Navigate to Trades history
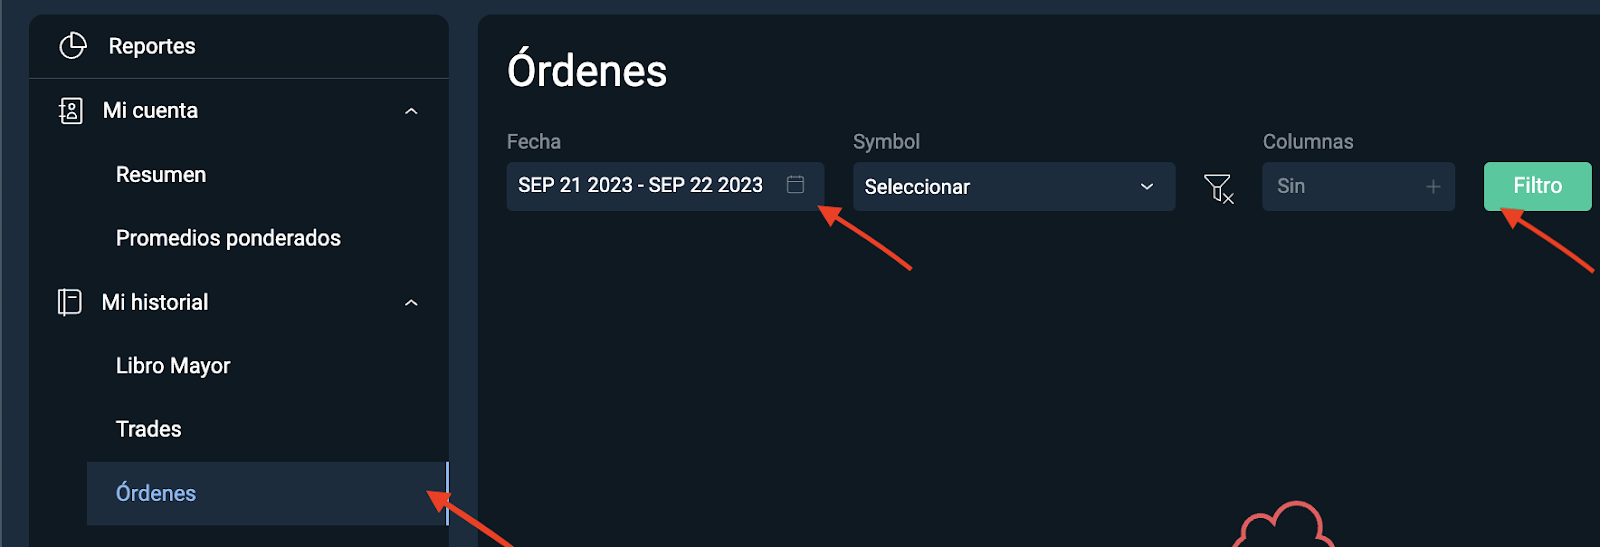 click(x=149, y=429)
